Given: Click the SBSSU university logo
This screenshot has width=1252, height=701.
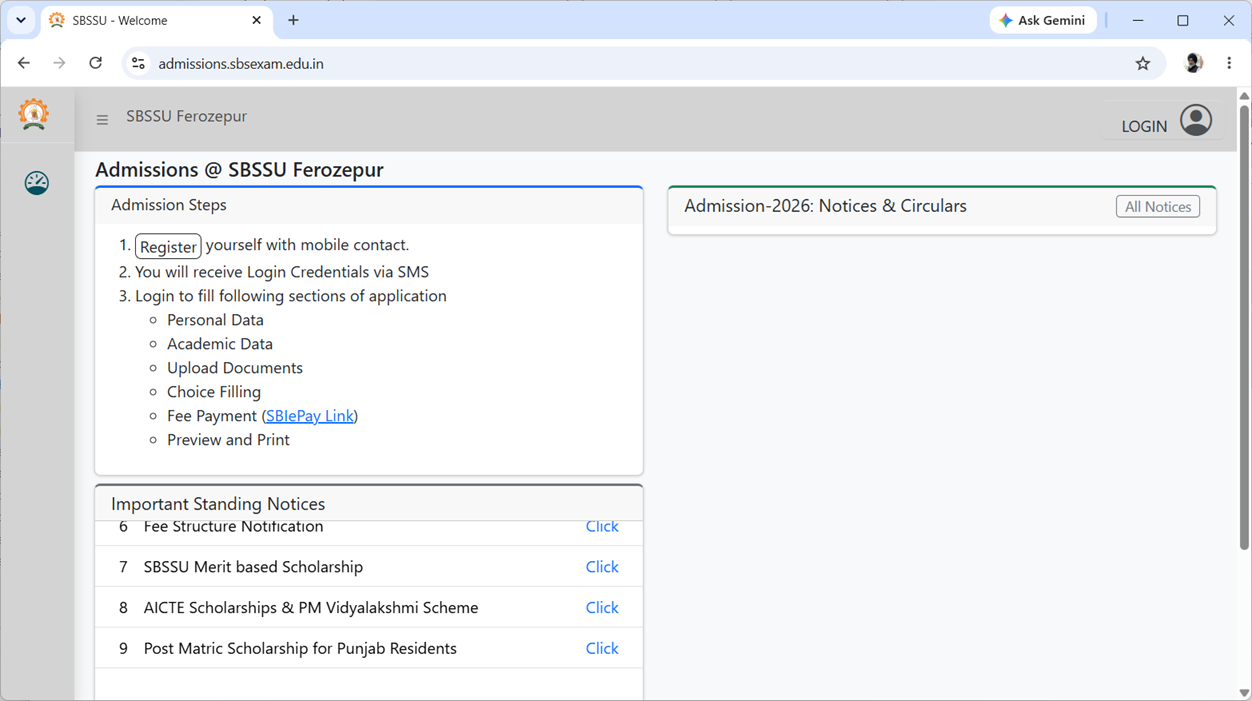Looking at the screenshot, I should [x=34, y=114].
